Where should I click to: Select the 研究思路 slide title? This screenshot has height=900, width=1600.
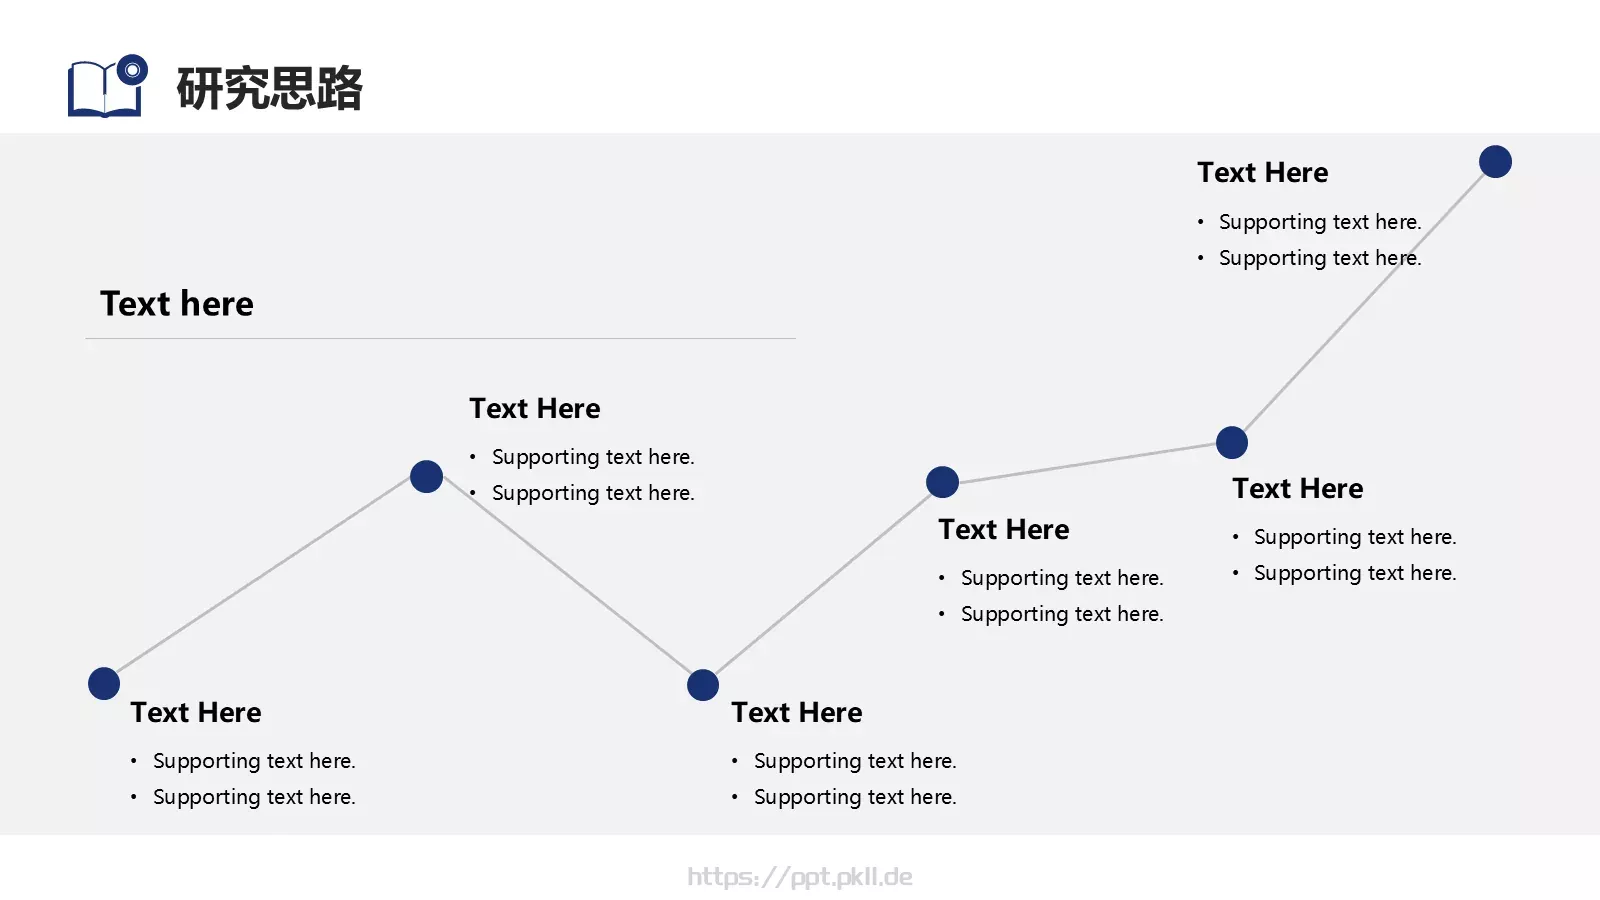pos(269,88)
